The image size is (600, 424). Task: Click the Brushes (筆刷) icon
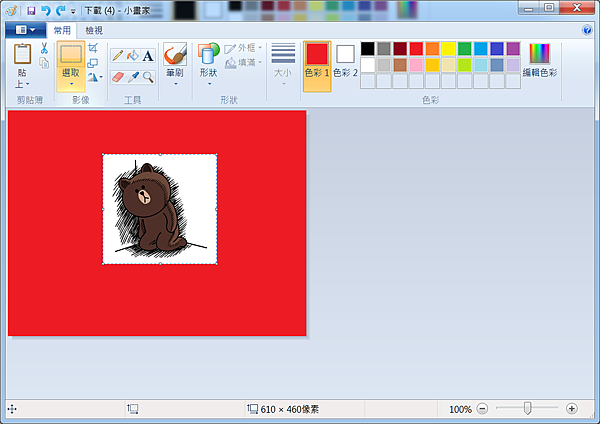[x=175, y=54]
